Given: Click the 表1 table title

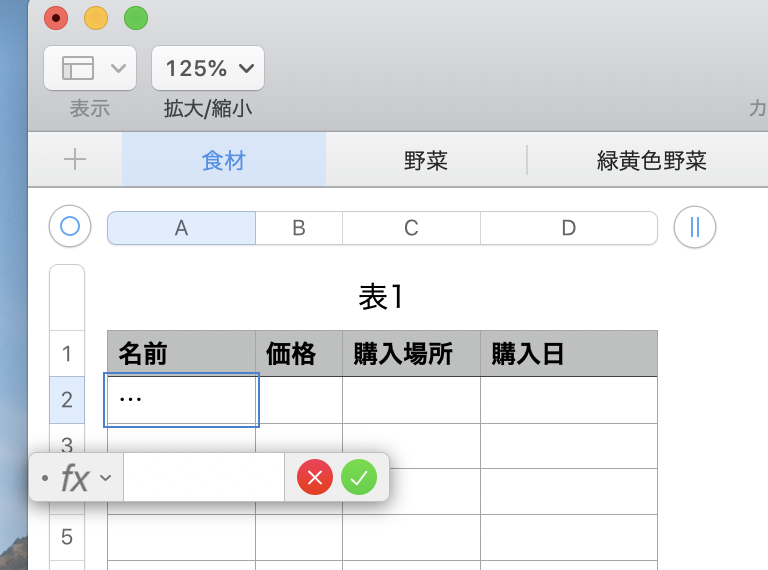Looking at the screenshot, I should click(380, 297).
